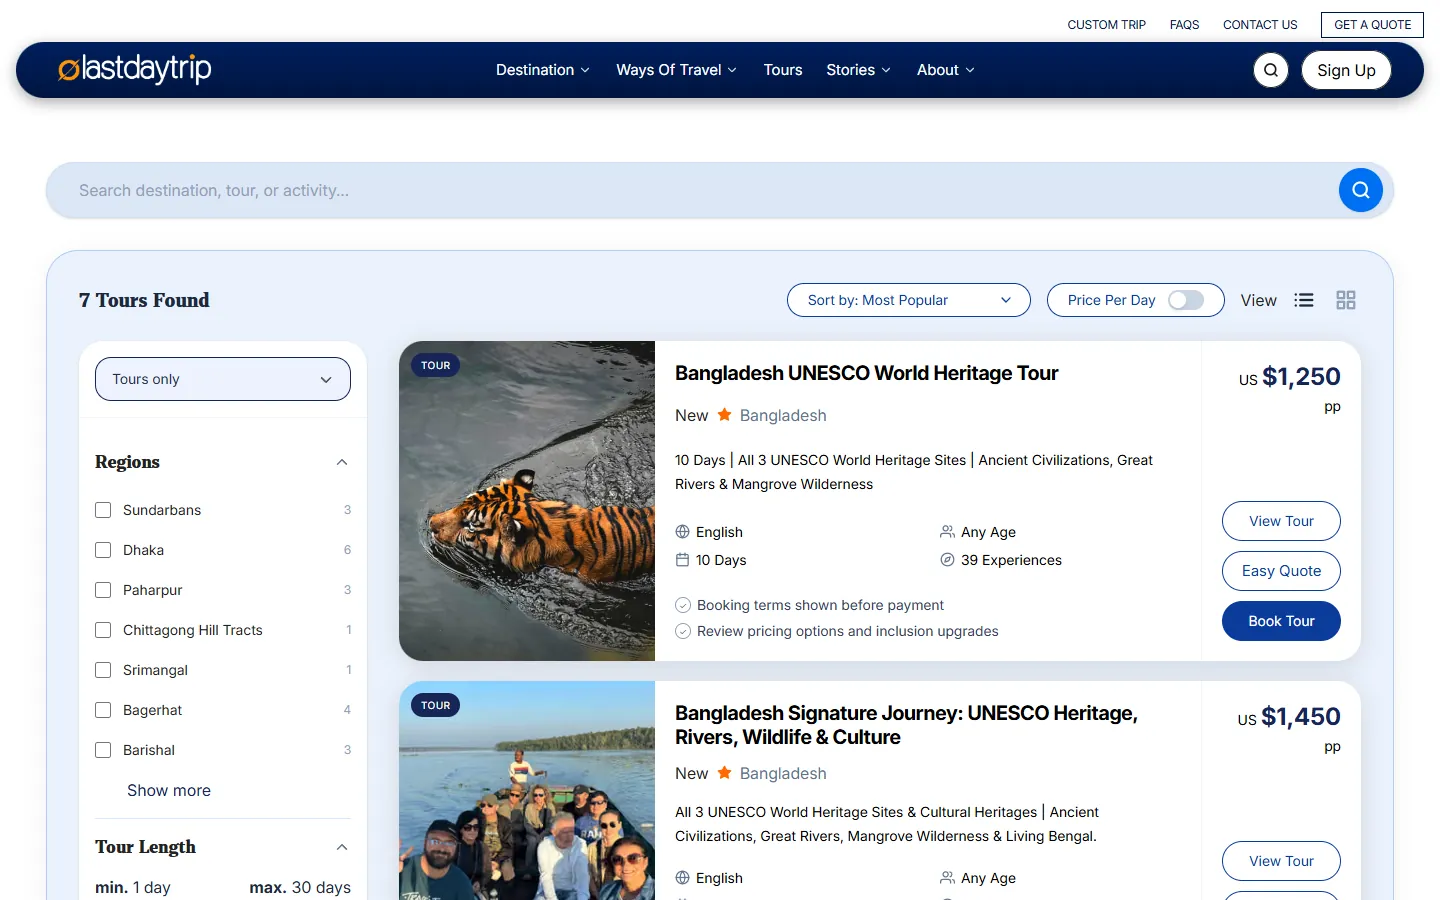This screenshot has width=1440, height=900.
Task: Click the lastdaytrip logo
Action: click(x=135, y=69)
